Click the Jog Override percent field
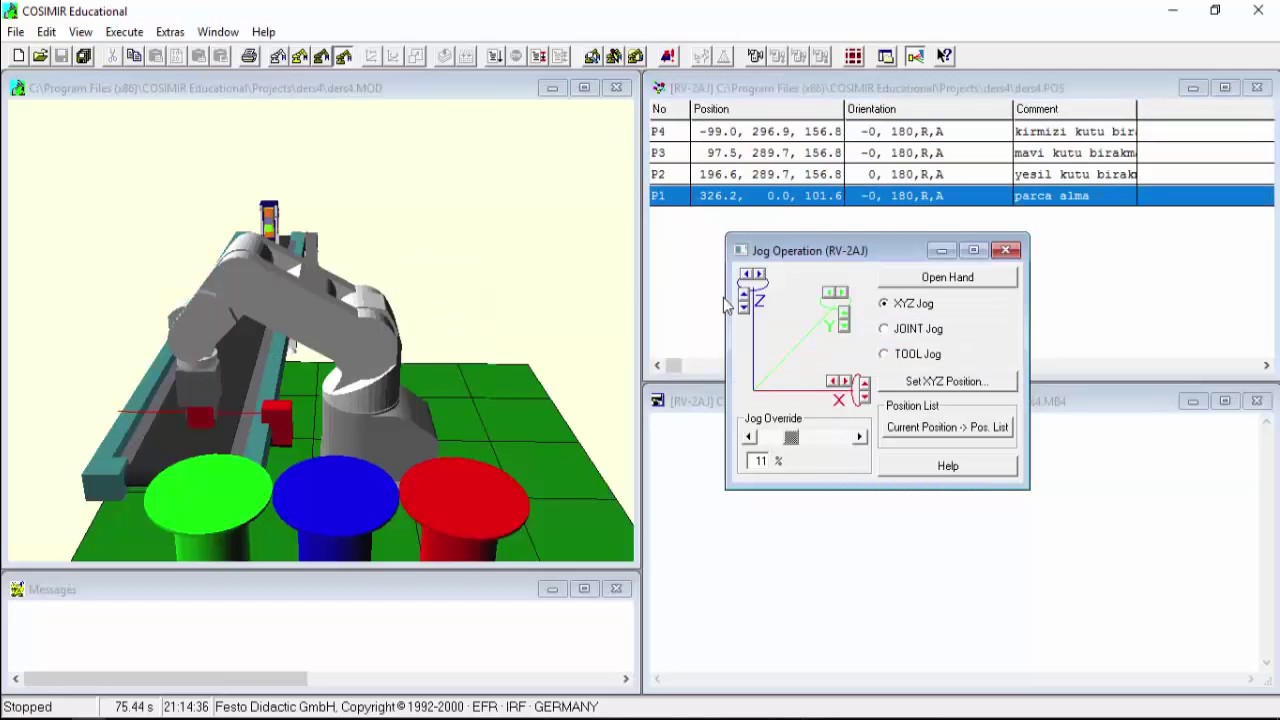Viewport: 1280px width, 720px height. point(760,461)
